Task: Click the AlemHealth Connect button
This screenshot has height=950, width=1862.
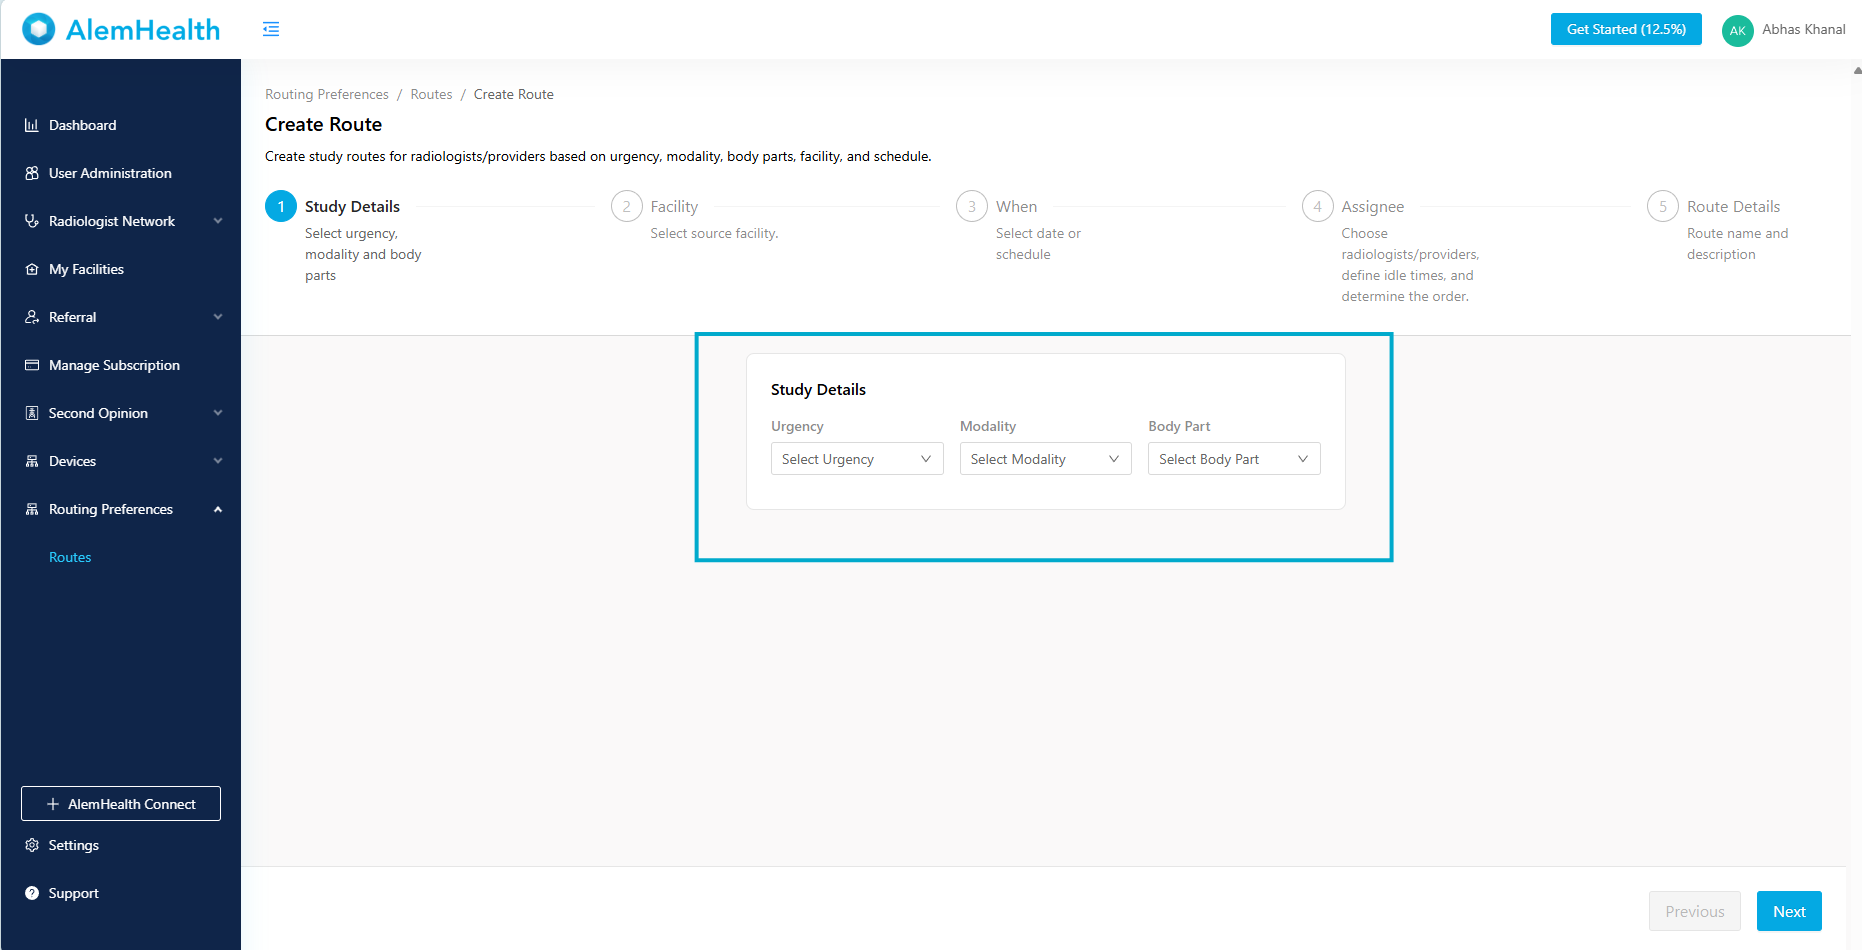Action: [x=121, y=804]
